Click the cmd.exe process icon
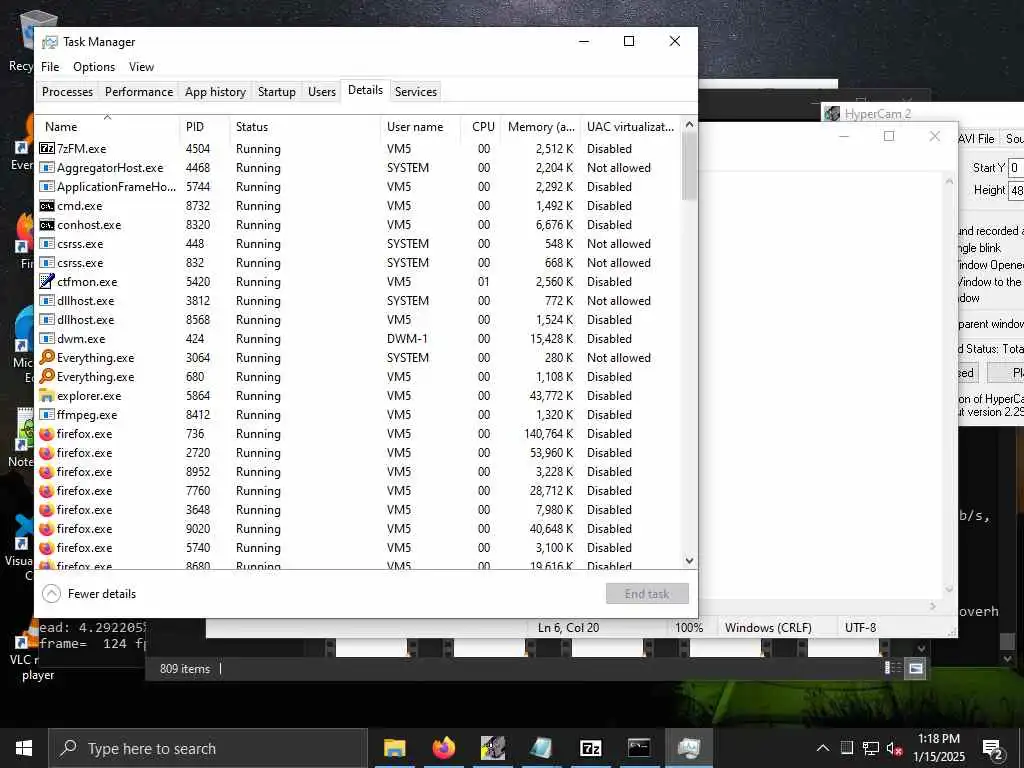This screenshot has height=768, width=1024. pyautogui.click(x=46, y=206)
